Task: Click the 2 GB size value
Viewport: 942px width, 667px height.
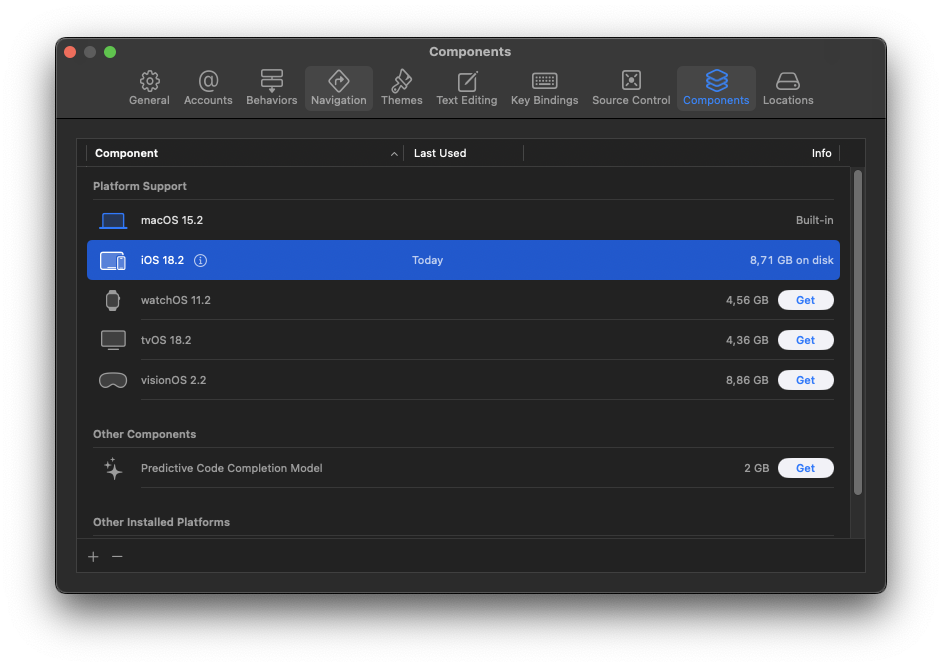Action: point(756,468)
